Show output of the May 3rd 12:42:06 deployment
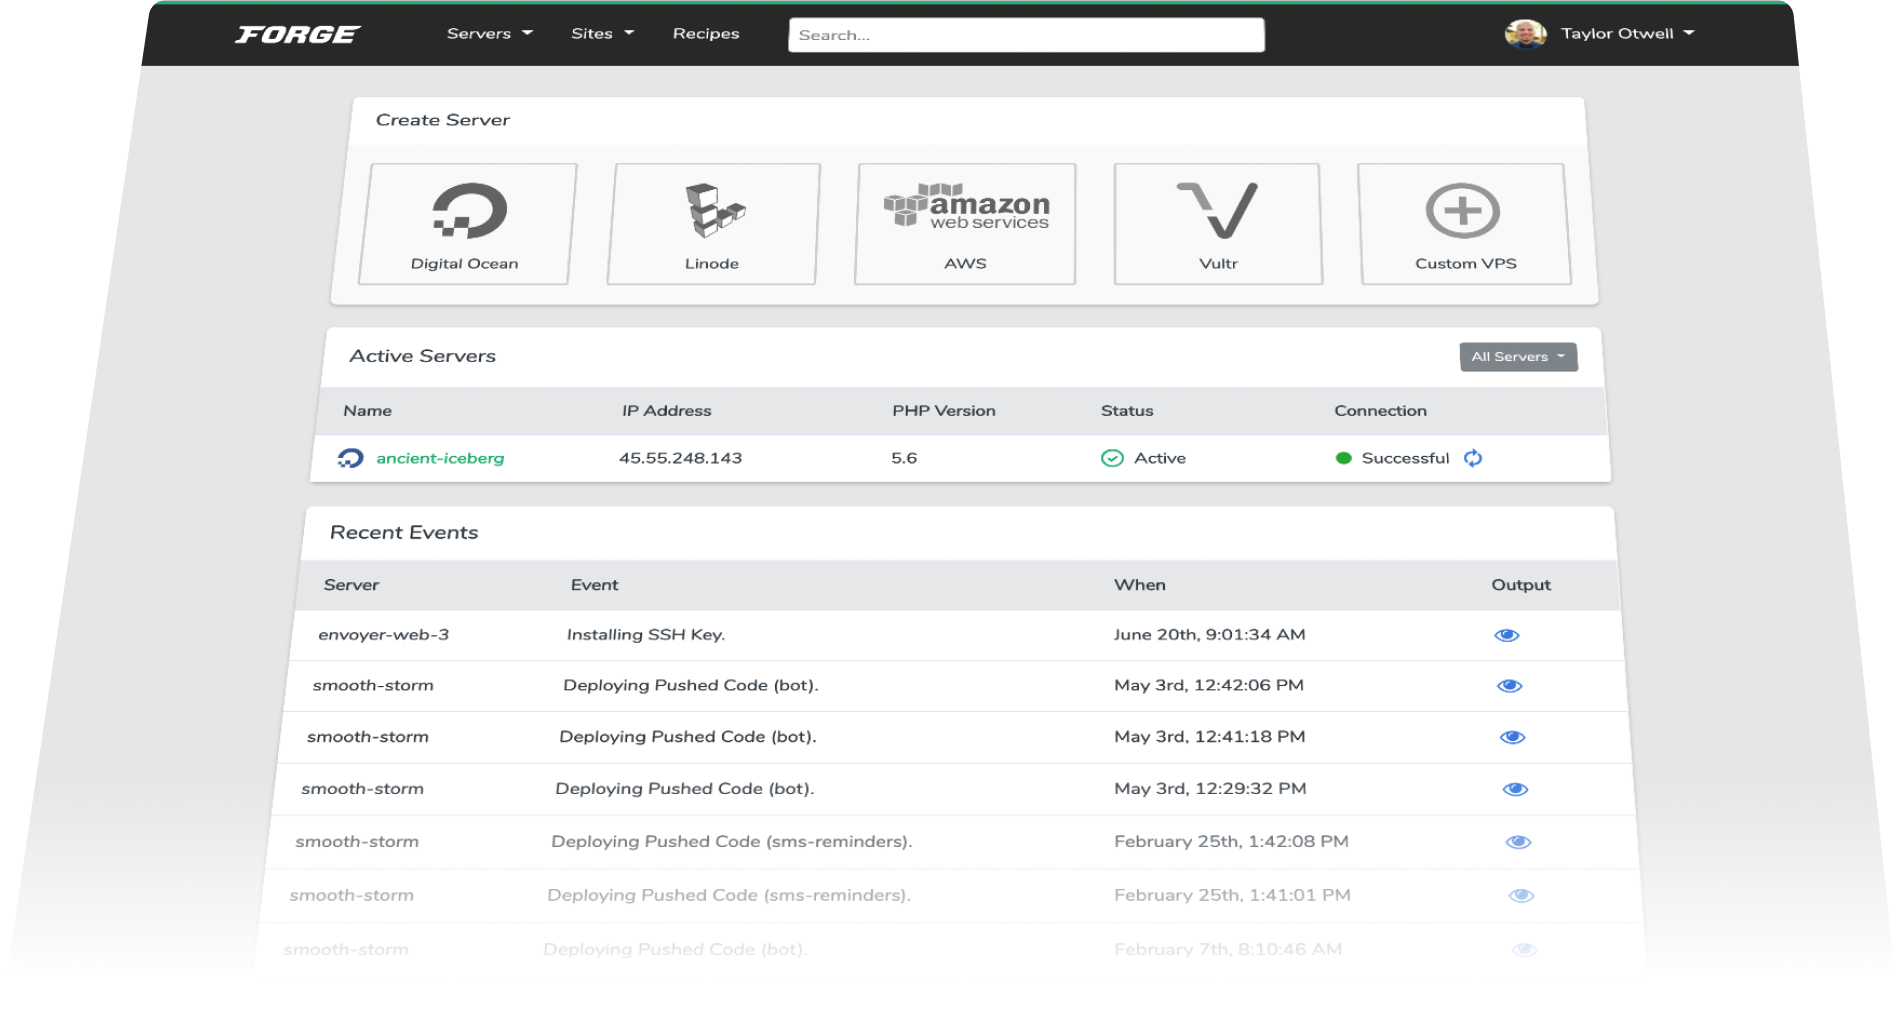The image size is (1900, 1022). pyautogui.click(x=1509, y=686)
